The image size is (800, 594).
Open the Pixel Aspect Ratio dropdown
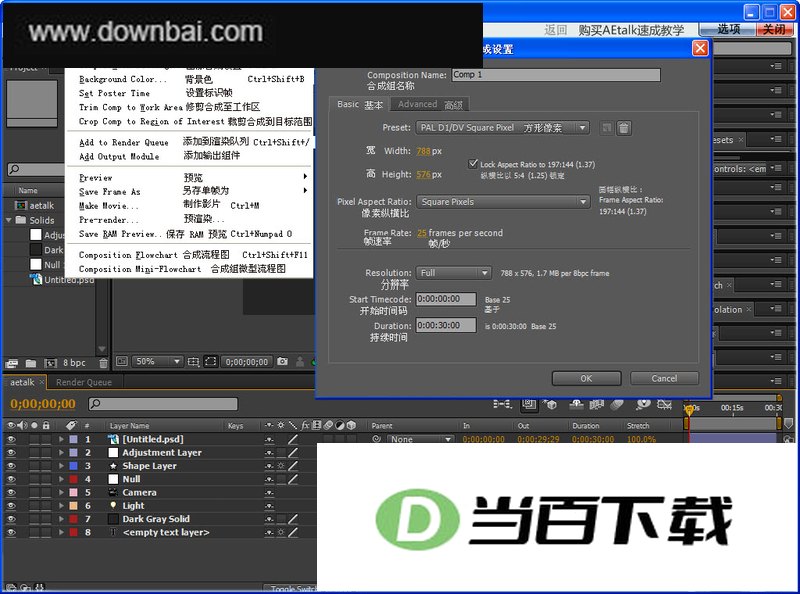pyautogui.click(x=503, y=202)
